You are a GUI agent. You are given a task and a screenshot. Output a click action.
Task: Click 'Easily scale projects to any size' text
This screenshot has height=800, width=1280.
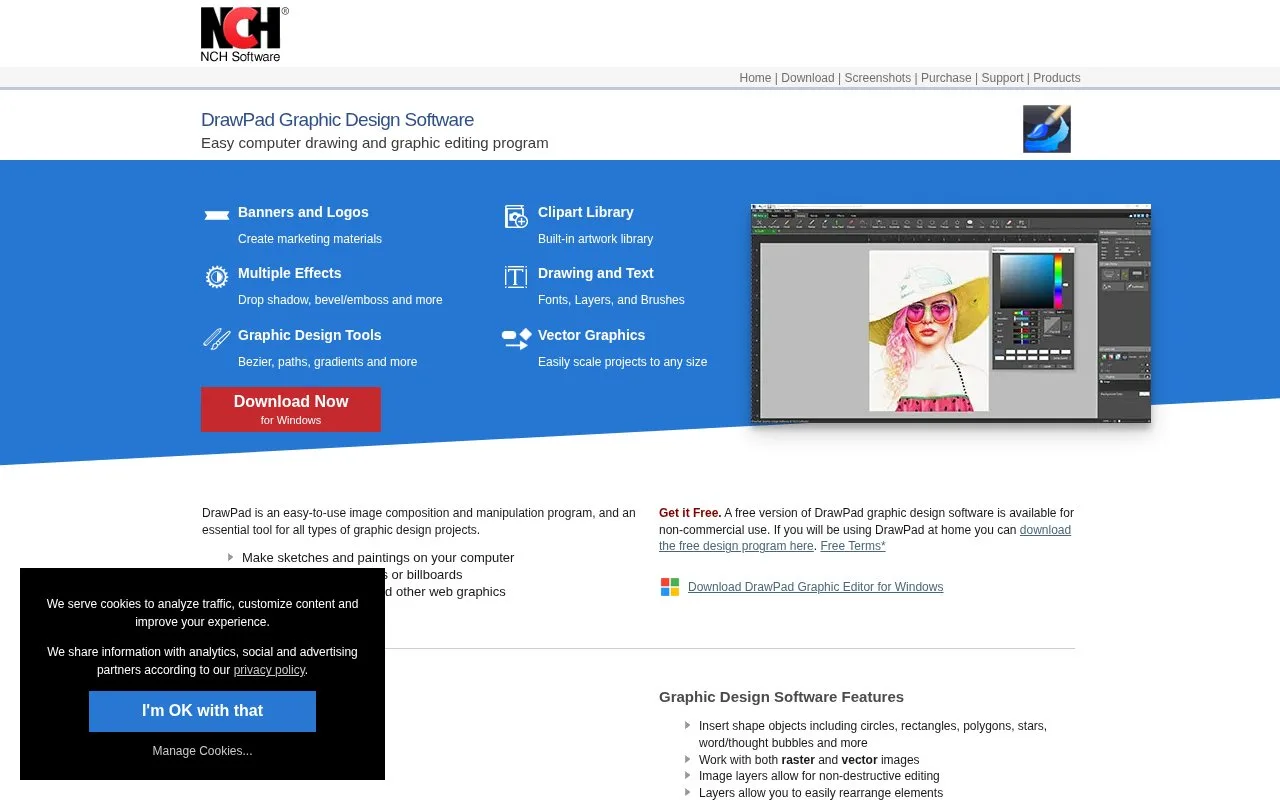pos(622,362)
